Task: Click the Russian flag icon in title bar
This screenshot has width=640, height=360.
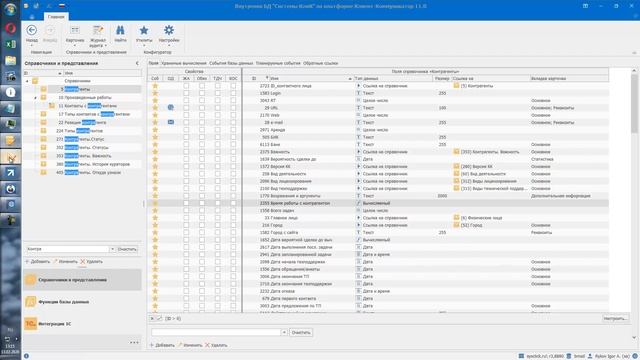Action: (x=62, y=6)
